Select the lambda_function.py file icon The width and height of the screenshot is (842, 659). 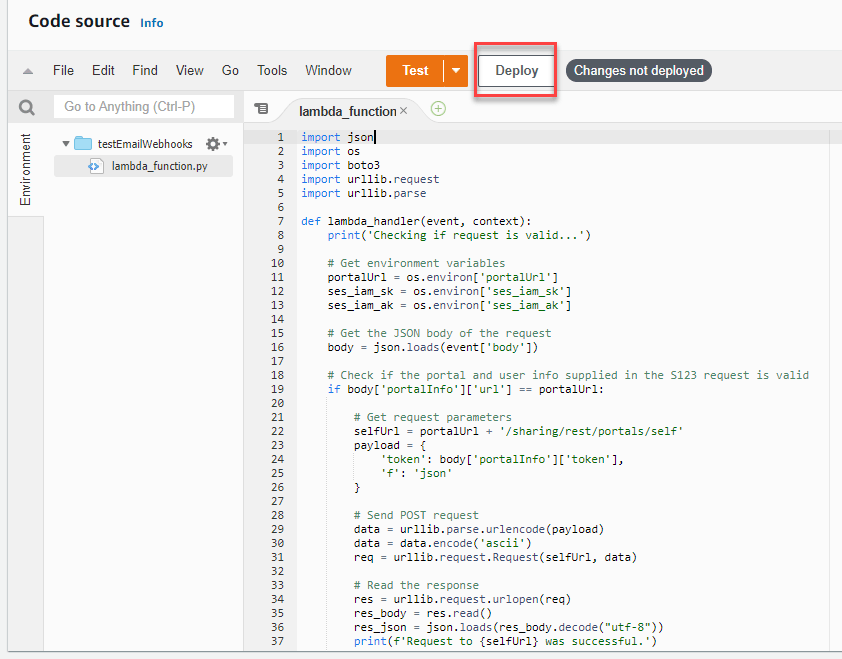[x=96, y=166]
